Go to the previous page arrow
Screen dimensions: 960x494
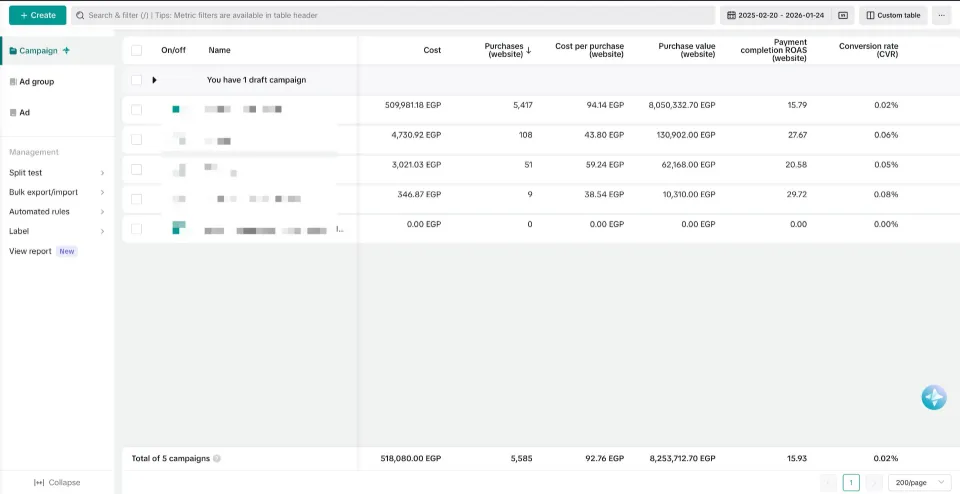coord(828,482)
